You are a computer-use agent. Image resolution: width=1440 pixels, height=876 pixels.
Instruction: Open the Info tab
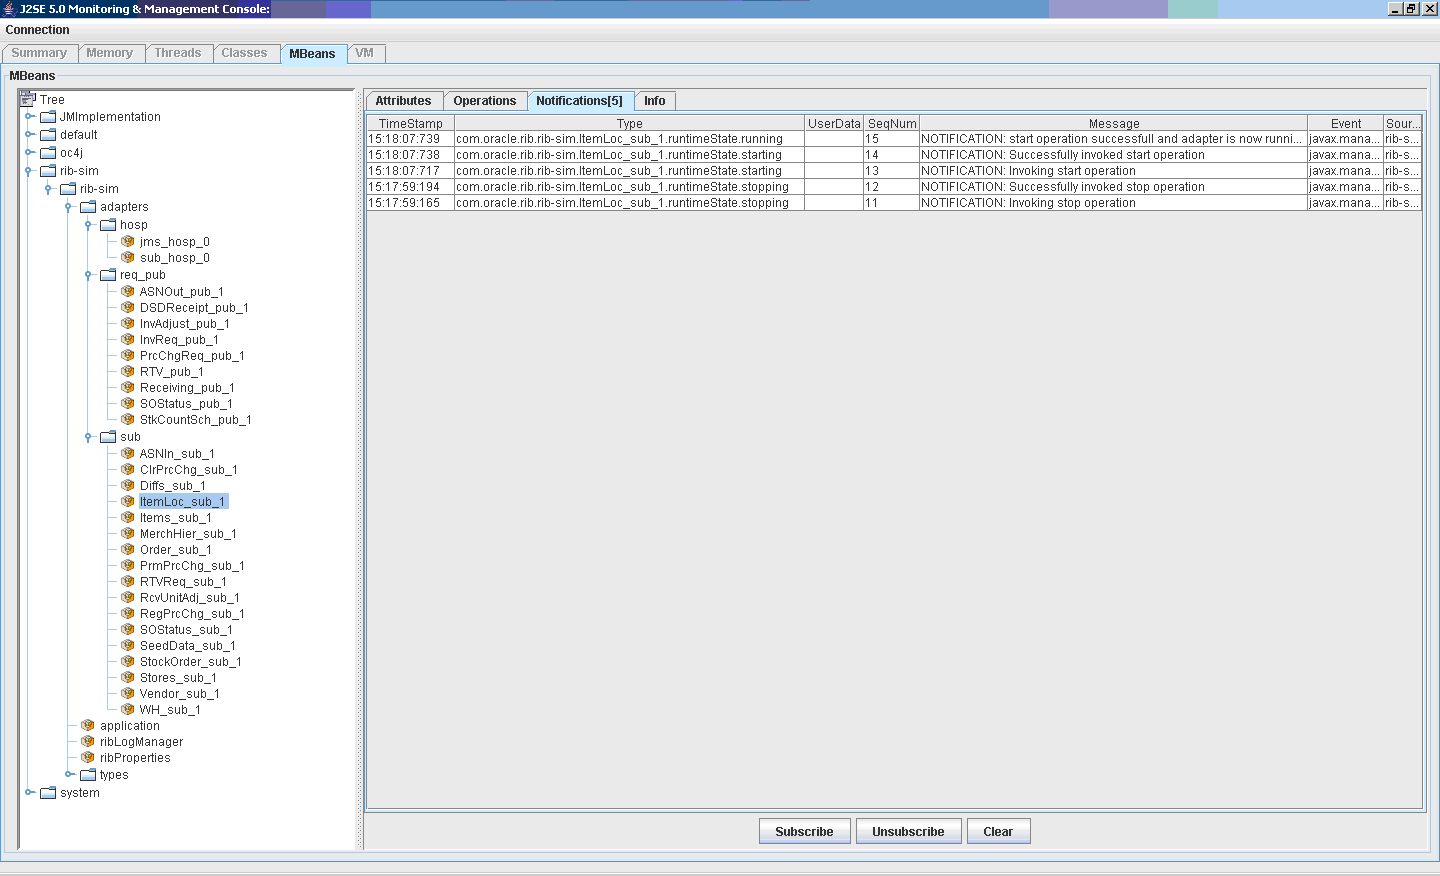coord(655,101)
